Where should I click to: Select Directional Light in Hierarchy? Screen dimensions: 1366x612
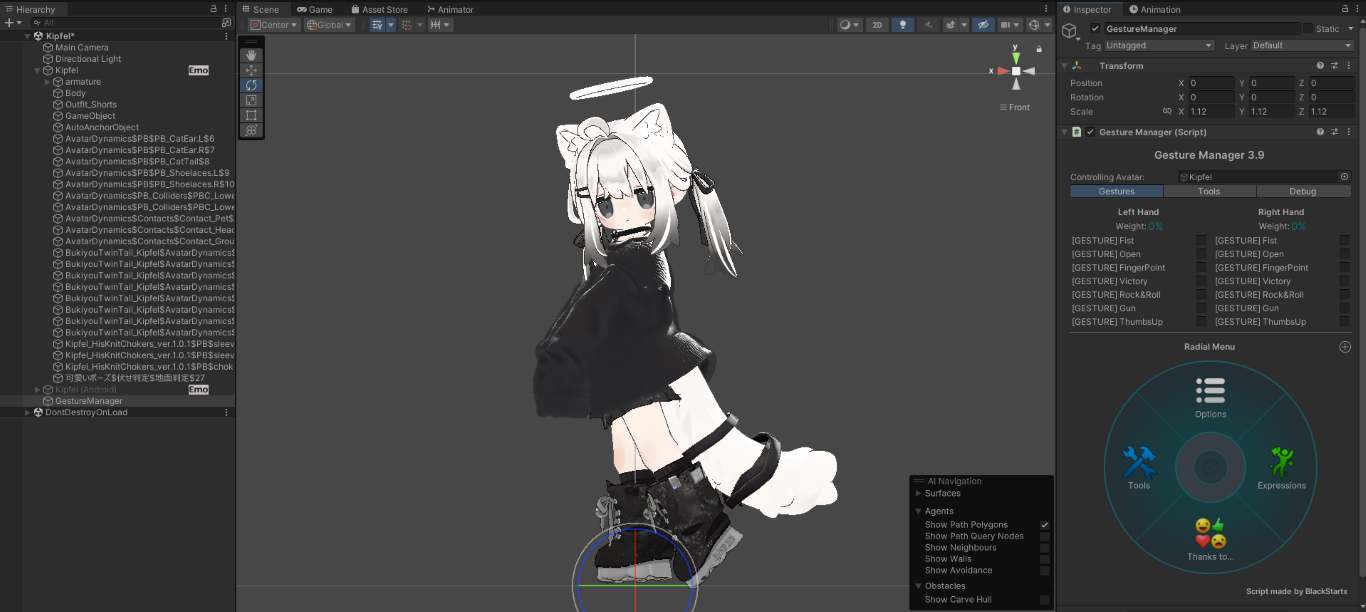(88, 59)
